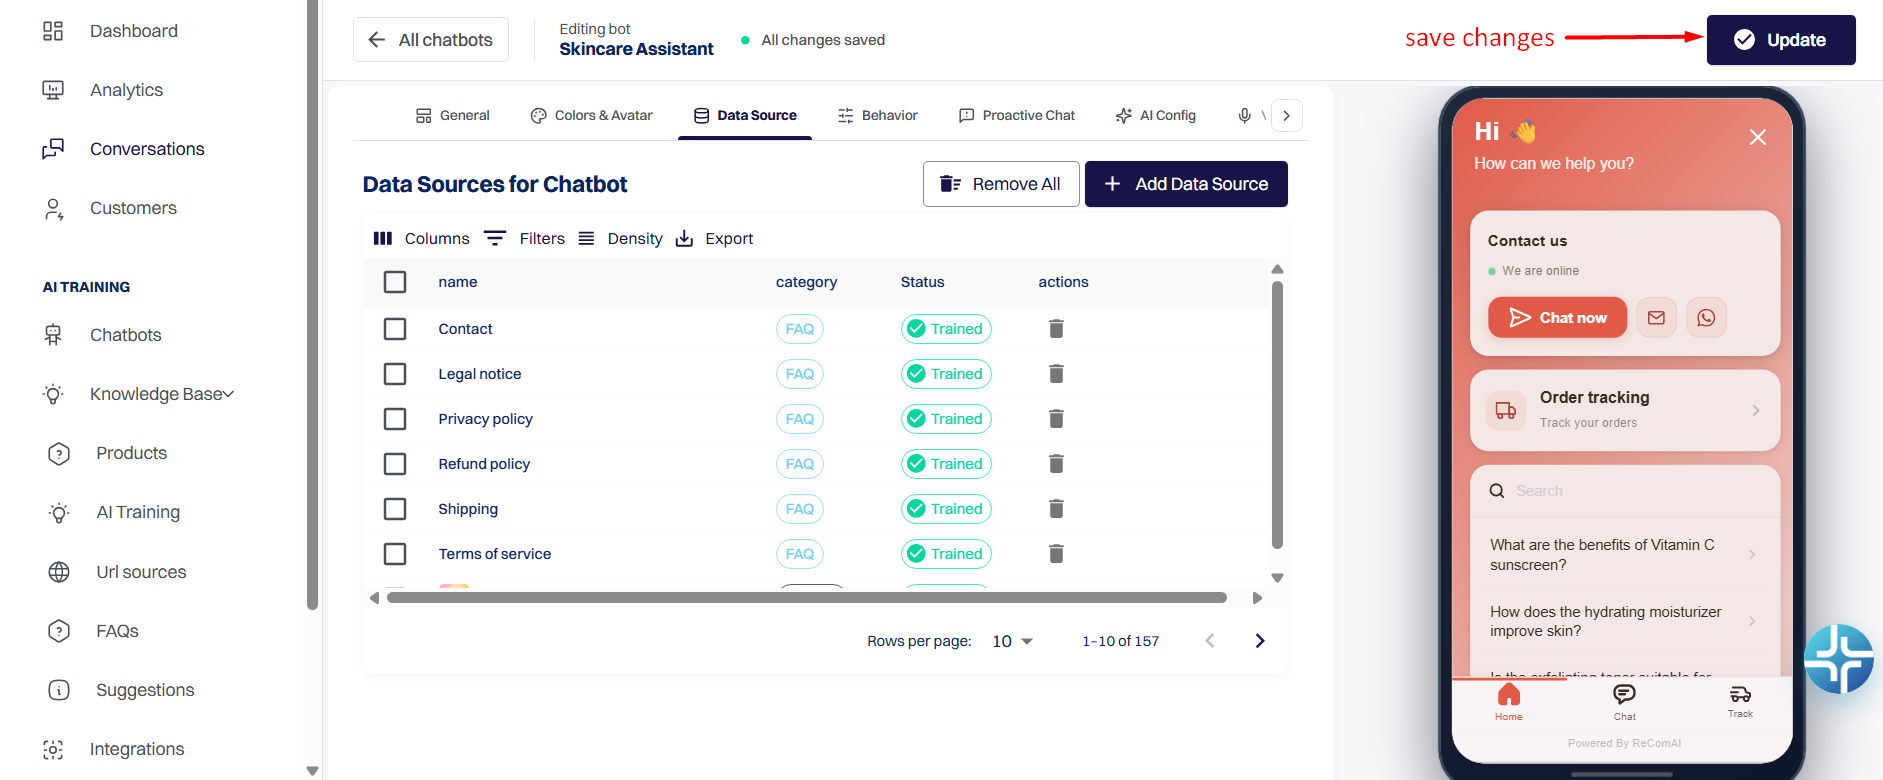Close the chat widget preview

point(1758,137)
